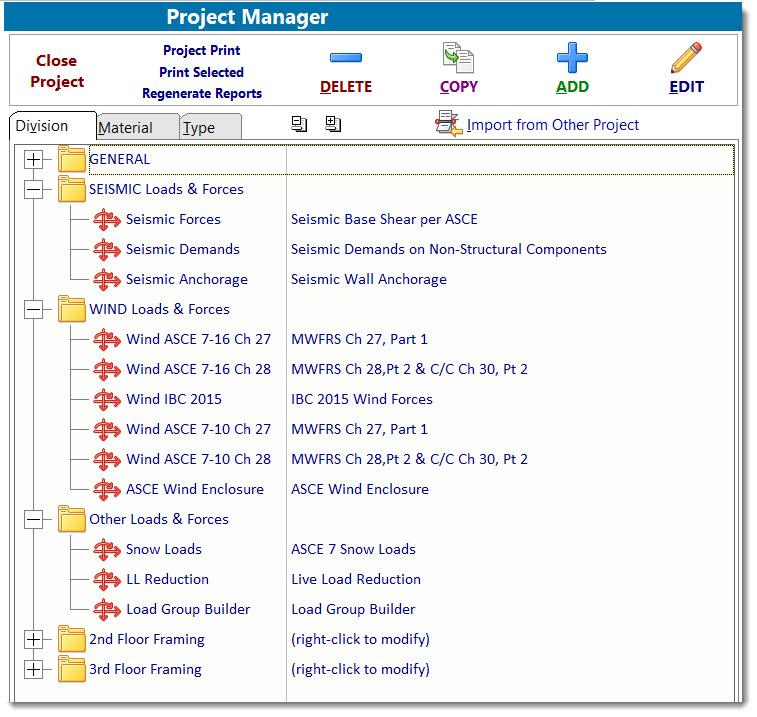Collapse the SEISMIC Loads & Forces folder
Image resolution: width=757 pixels, height=717 pixels.
[34, 189]
